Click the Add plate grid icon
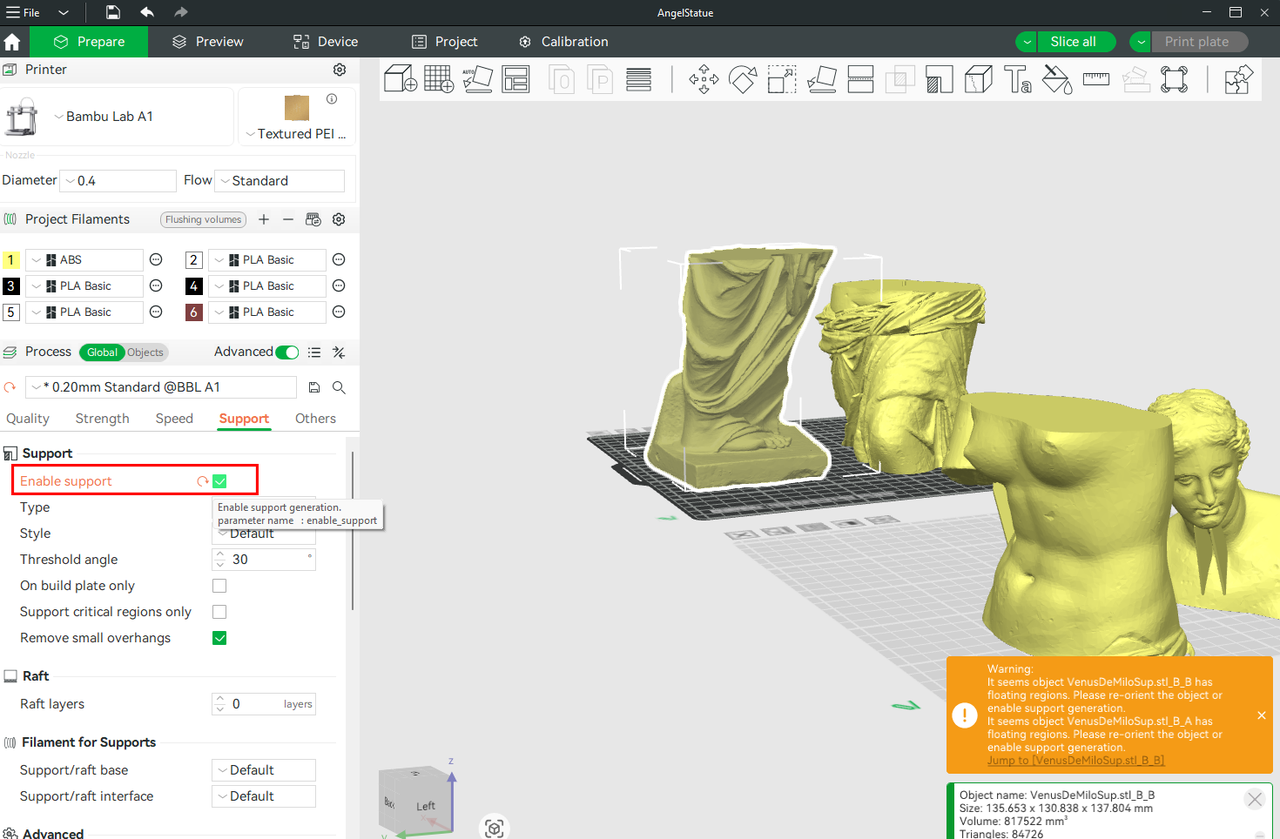The width and height of the screenshot is (1280, 839). point(439,79)
